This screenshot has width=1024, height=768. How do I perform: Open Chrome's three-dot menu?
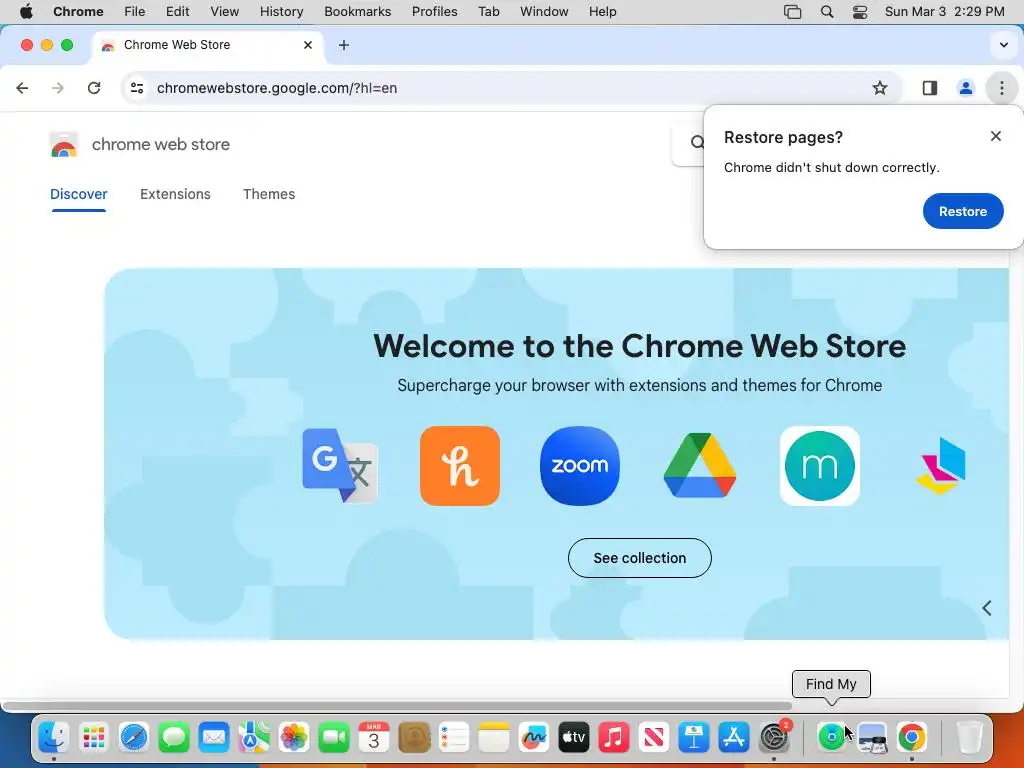[1001, 88]
